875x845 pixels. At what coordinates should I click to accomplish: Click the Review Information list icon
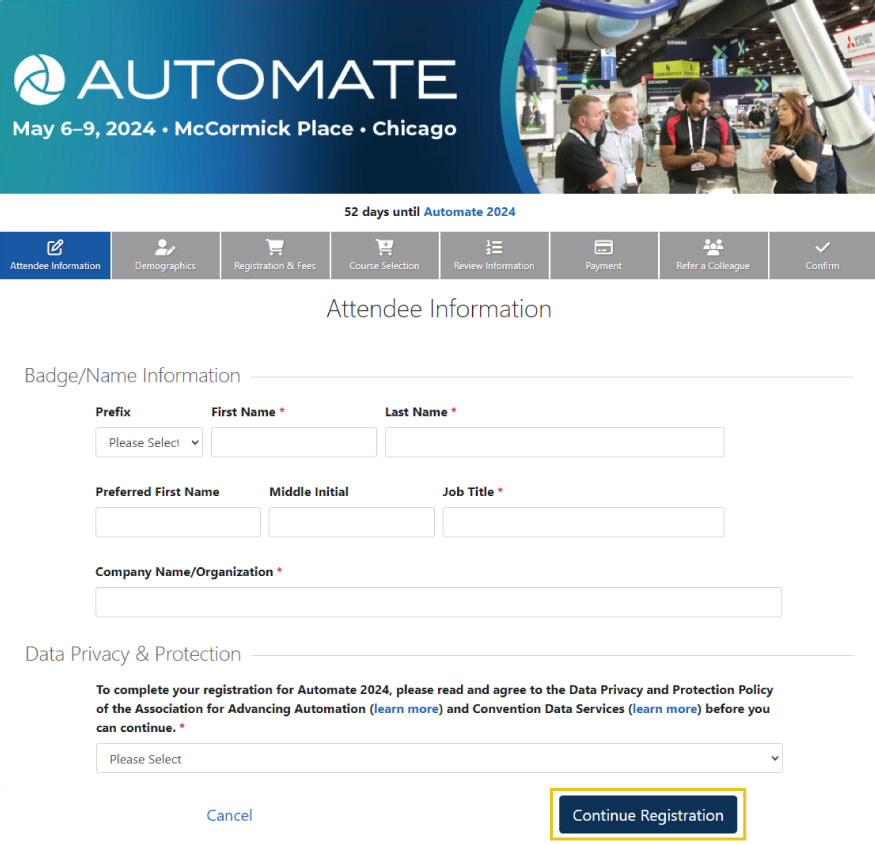click(494, 247)
